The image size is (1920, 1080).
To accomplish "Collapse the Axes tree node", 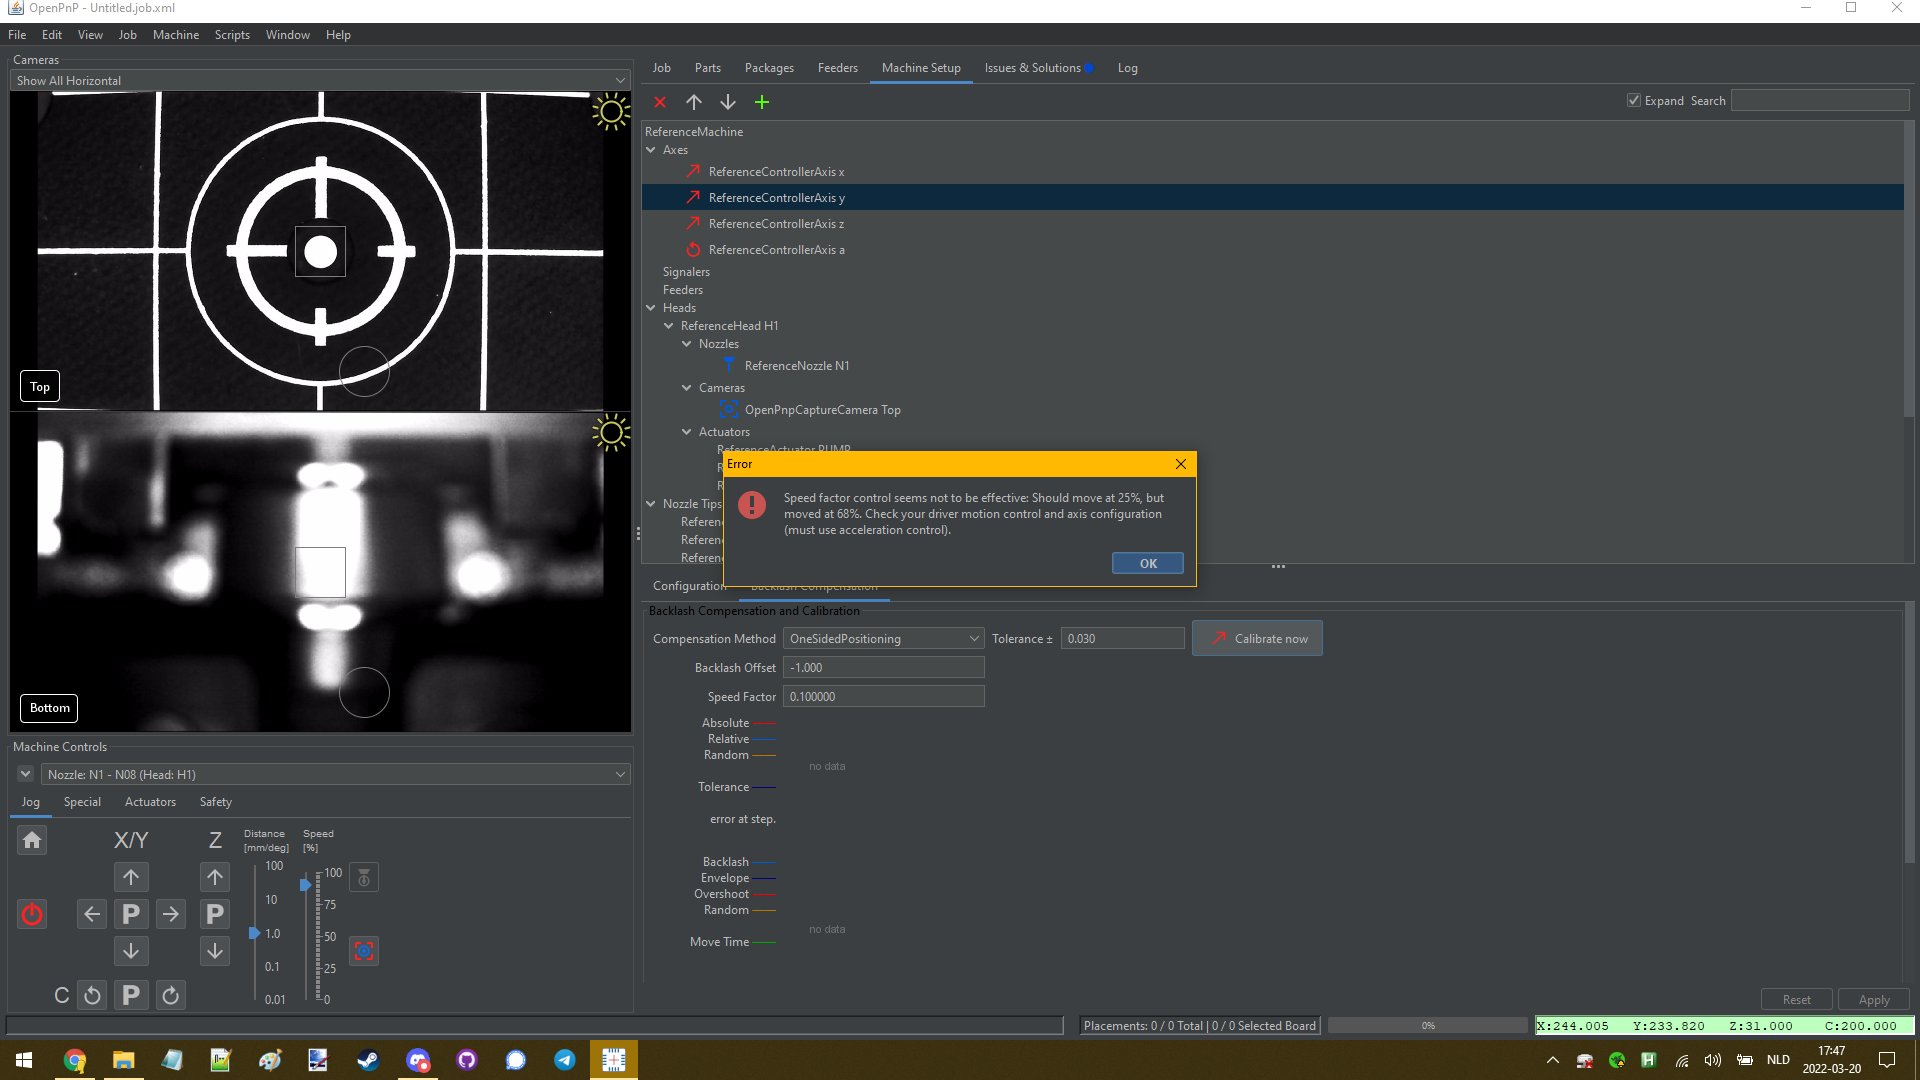I will [x=651, y=150].
